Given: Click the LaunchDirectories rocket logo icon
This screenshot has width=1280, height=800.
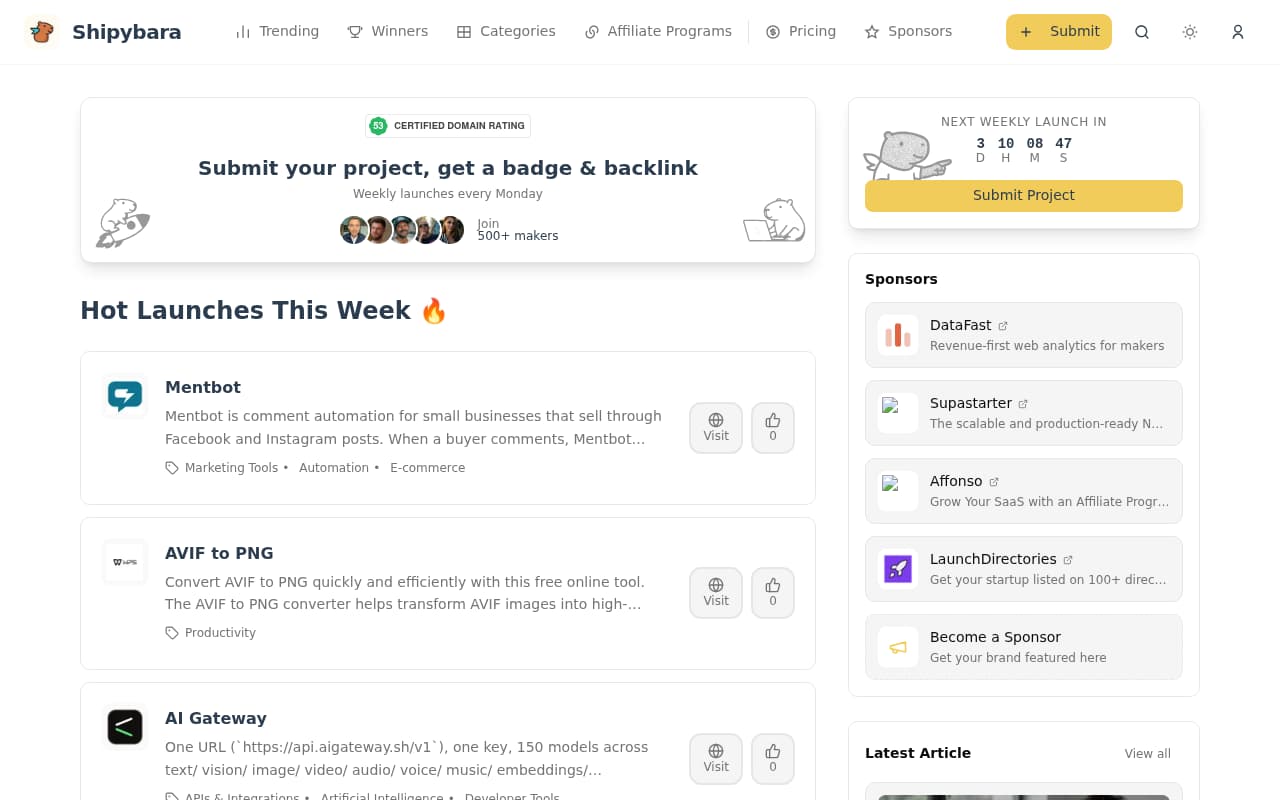Looking at the screenshot, I should [898, 569].
